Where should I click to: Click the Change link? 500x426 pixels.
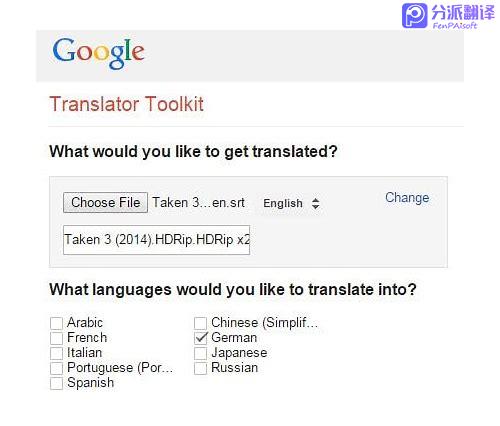(407, 198)
